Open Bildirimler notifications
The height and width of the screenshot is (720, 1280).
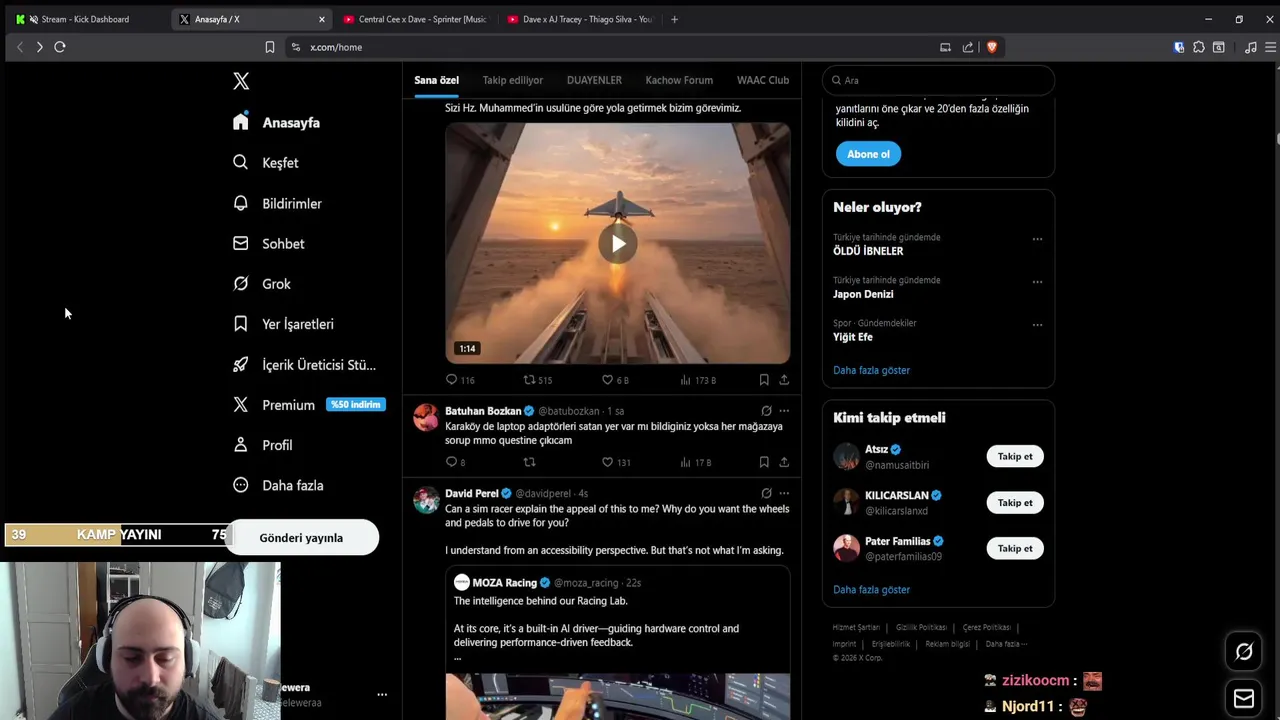tap(277, 203)
